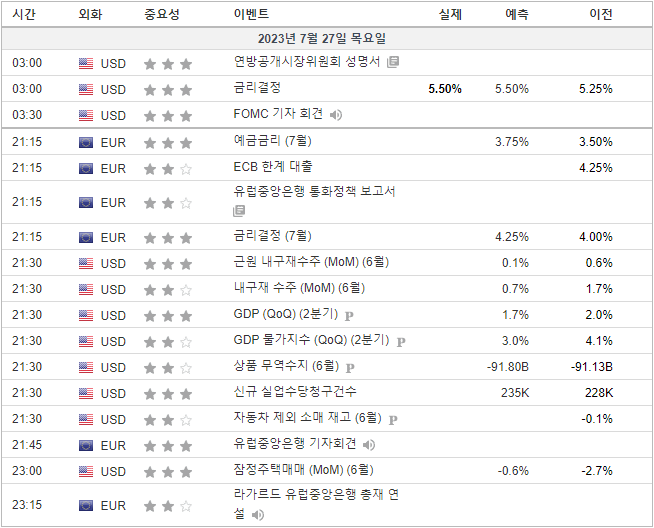Click the 2023년 7월 27일 목요일 date row
Image resolution: width=654 pixels, height=528 pixels.
[x=326, y=38]
